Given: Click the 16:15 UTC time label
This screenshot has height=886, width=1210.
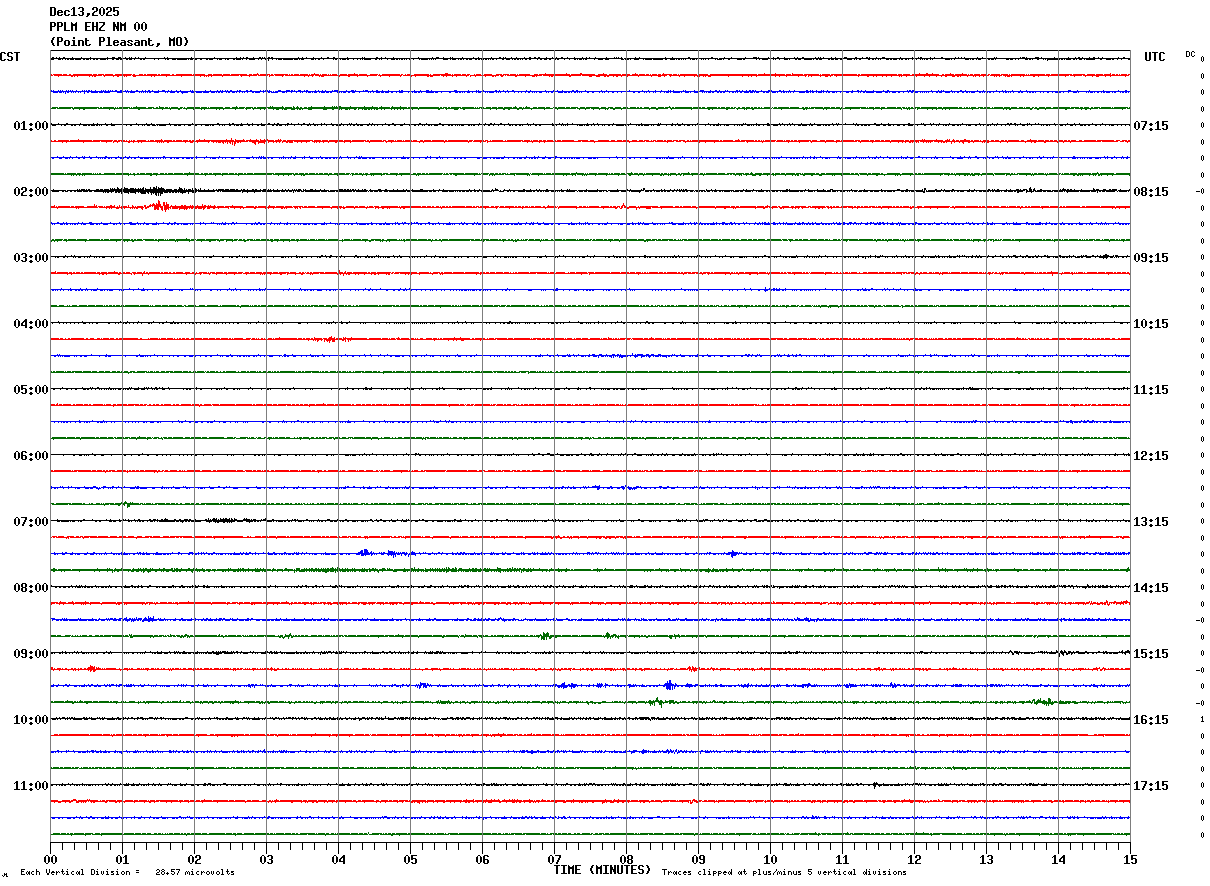Looking at the screenshot, I should [x=1151, y=720].
